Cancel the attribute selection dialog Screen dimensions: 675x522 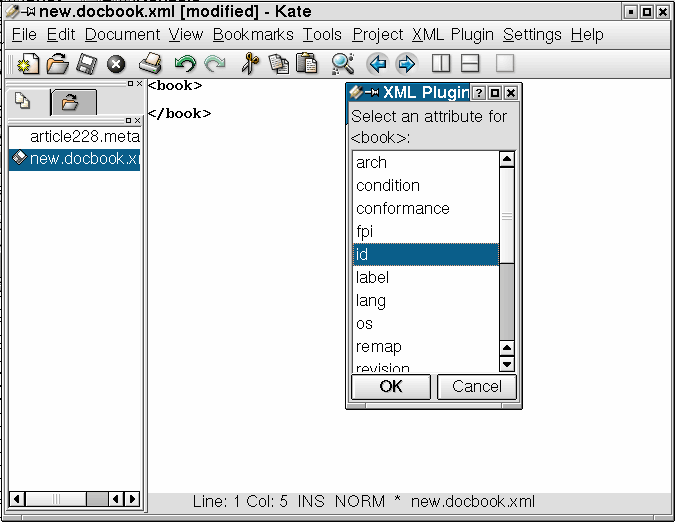(x=477, y=387)
